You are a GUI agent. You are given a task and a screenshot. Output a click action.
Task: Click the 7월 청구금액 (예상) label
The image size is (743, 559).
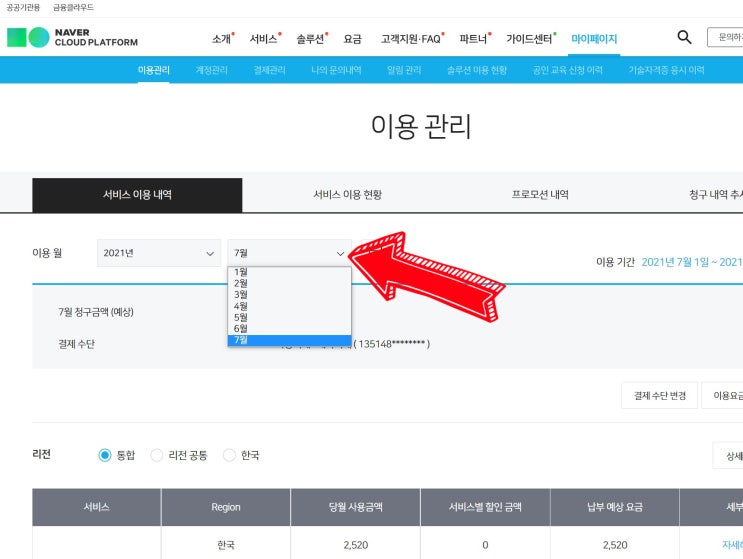pos(96,312)
